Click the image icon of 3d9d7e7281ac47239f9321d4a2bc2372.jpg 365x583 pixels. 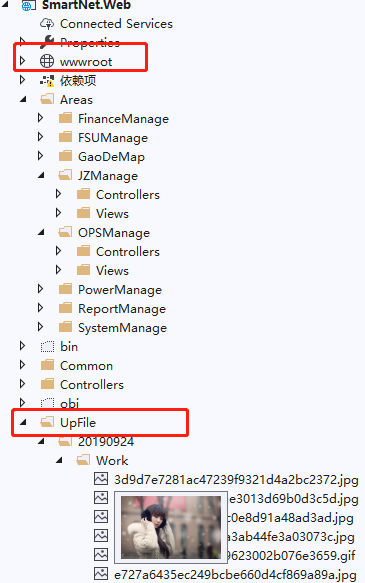coord(101,479)
